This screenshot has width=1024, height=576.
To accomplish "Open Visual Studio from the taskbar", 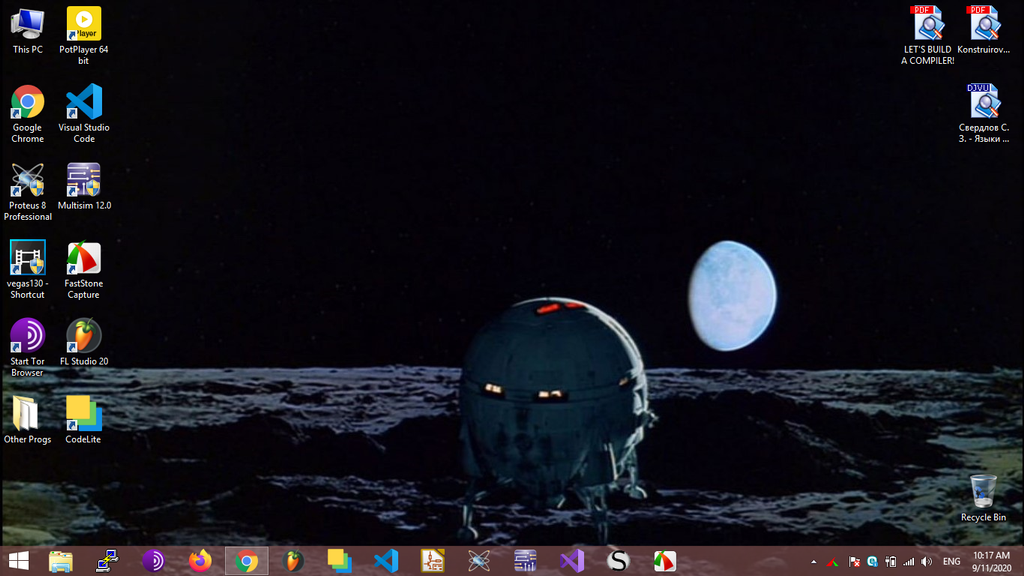I will point(571,561).
